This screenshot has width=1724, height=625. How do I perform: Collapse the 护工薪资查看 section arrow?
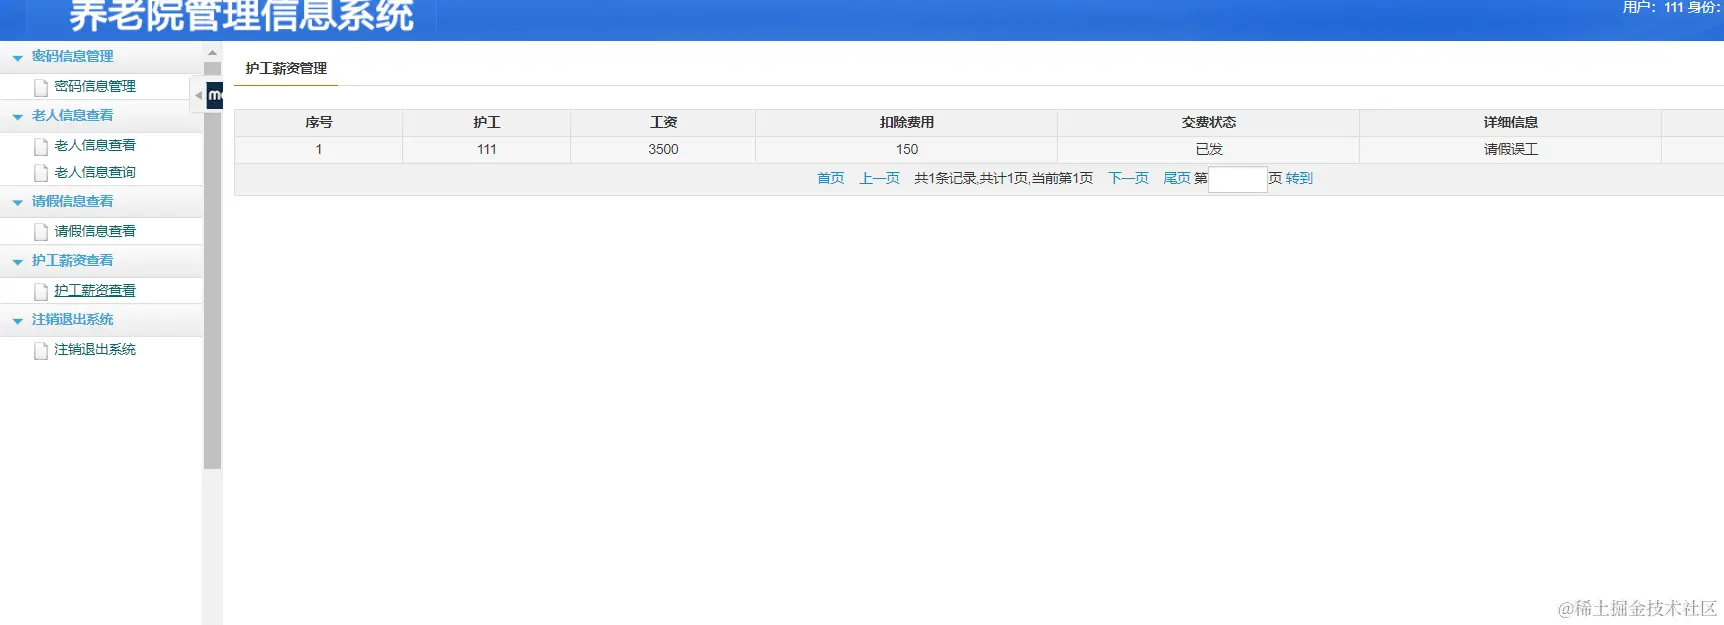click(17, 262)
